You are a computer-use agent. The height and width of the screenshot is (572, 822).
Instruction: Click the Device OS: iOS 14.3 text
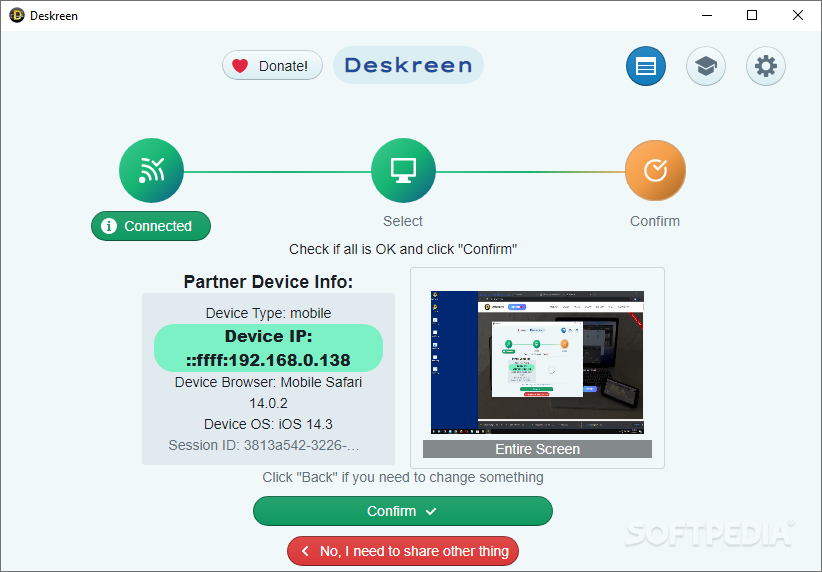point(268,424)
